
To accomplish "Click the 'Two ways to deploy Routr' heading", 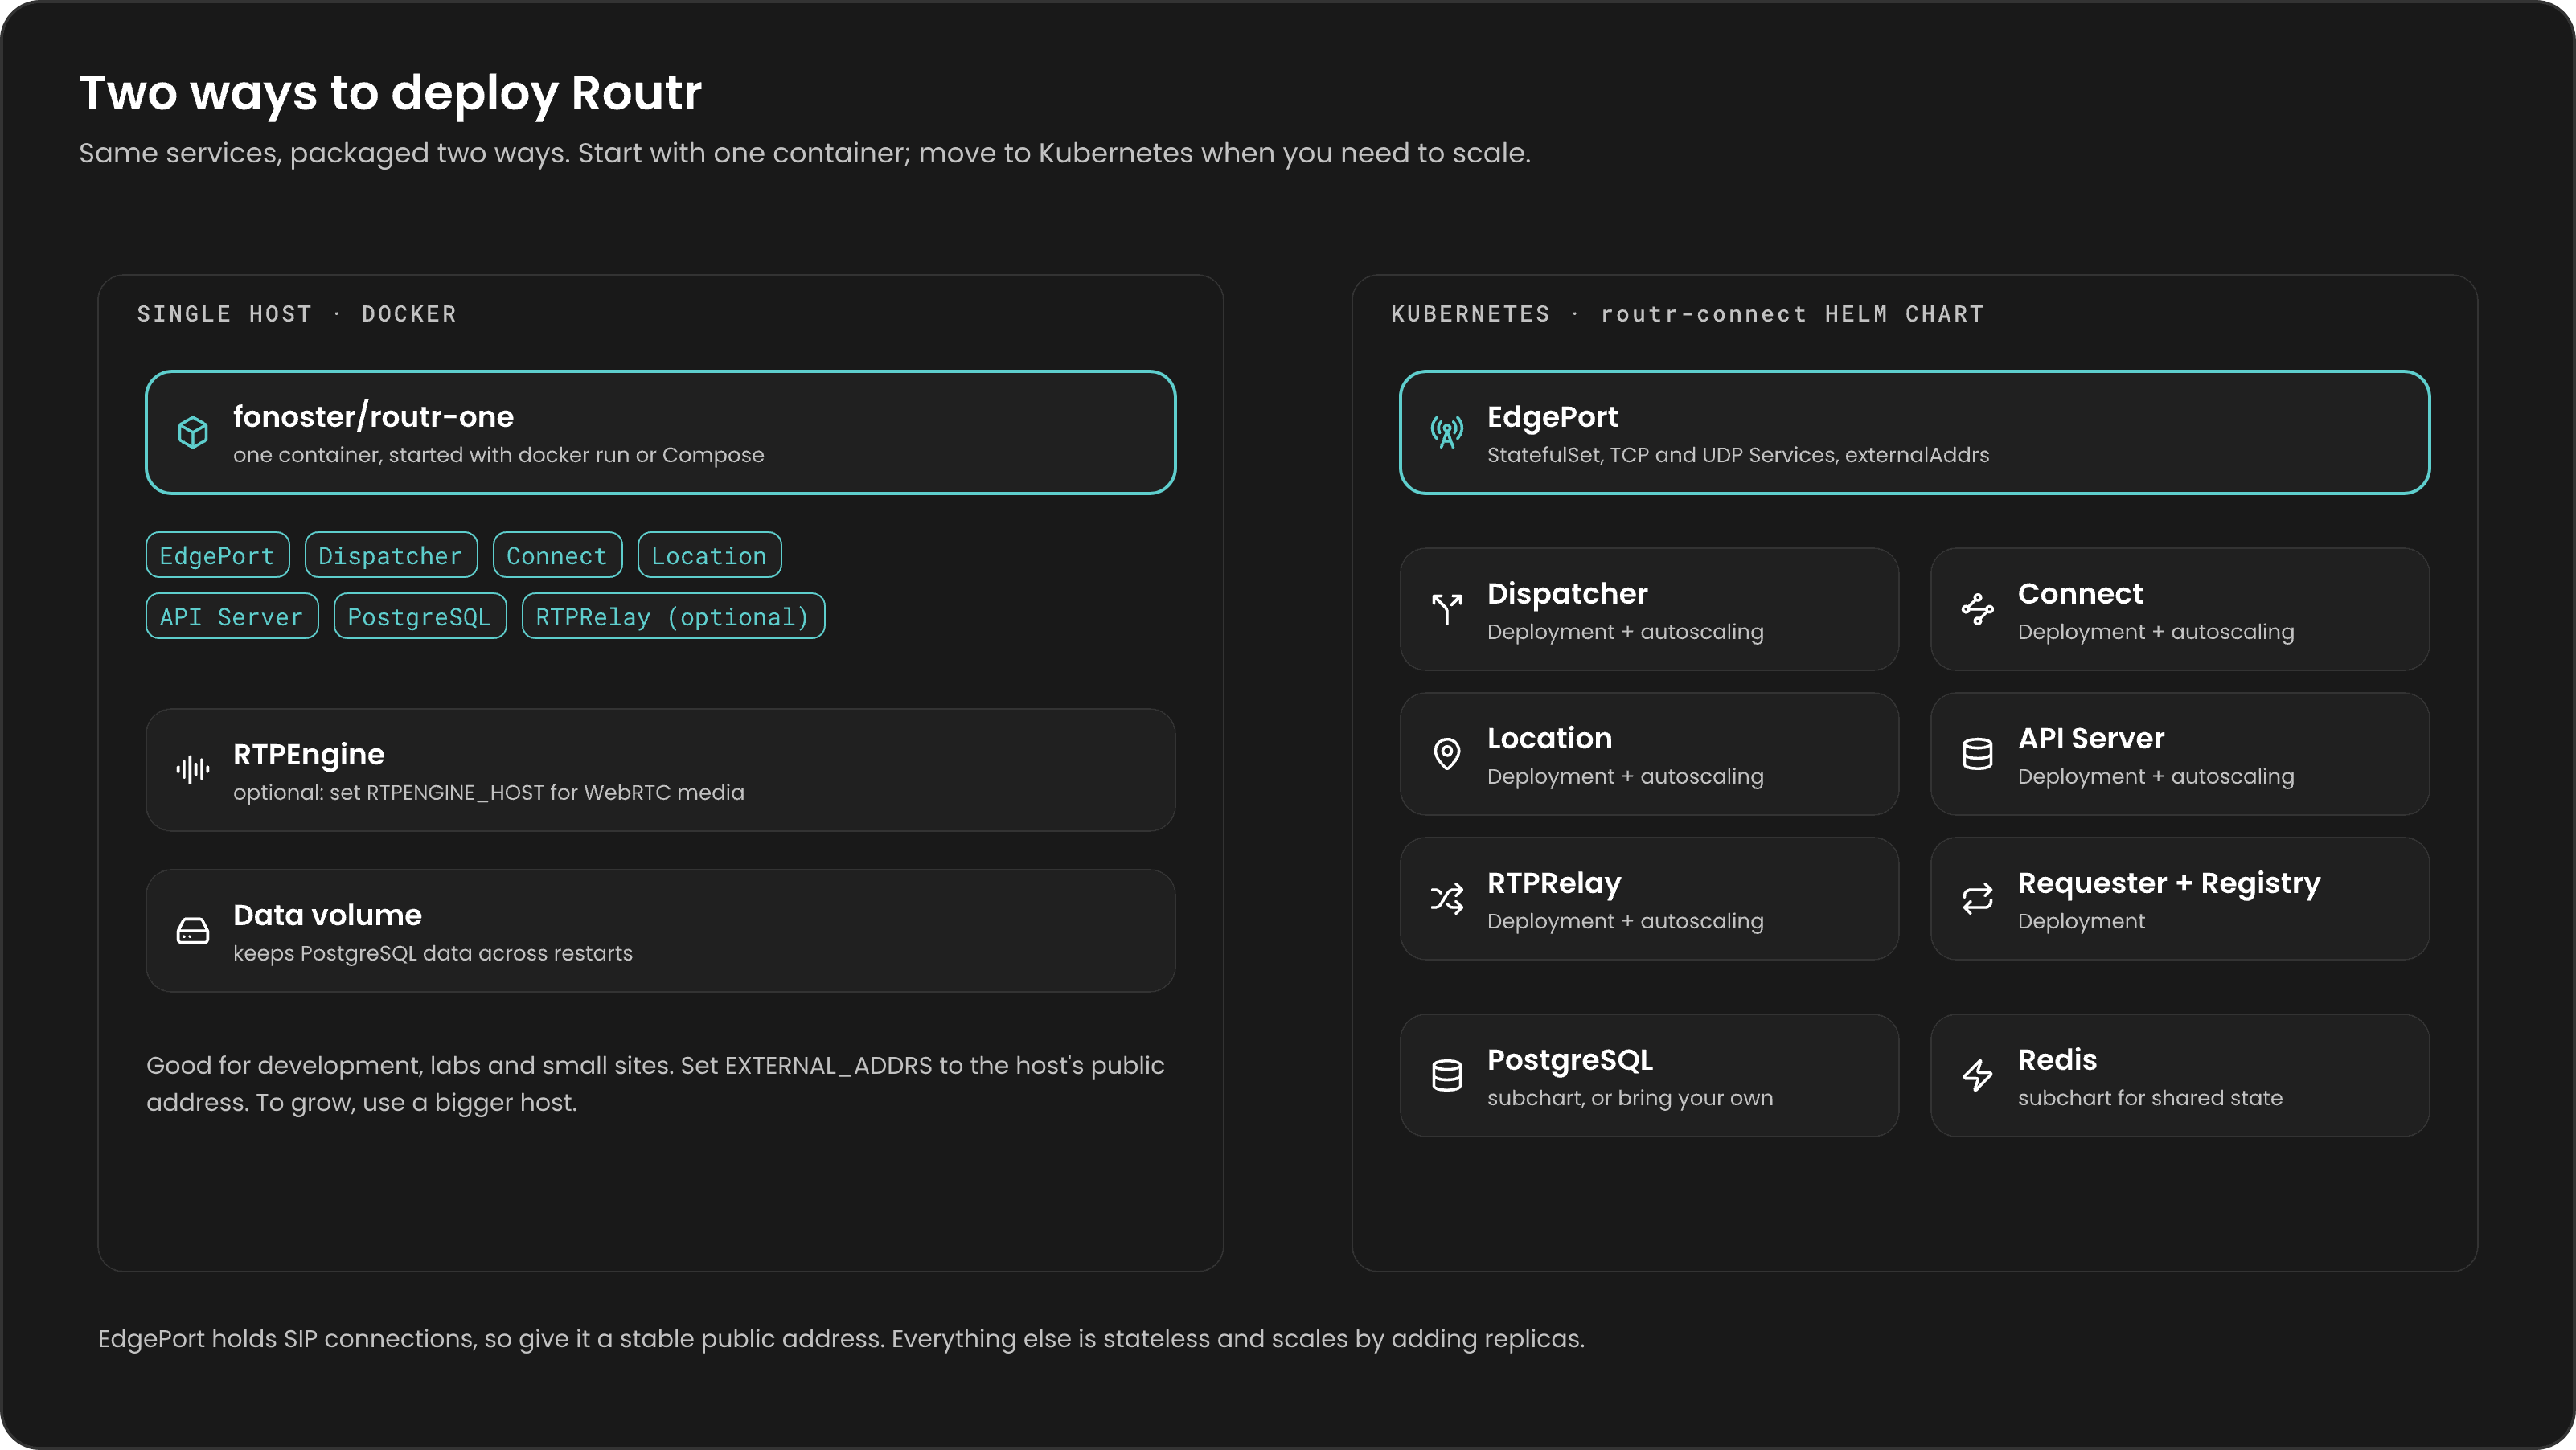I will [390, 93].
